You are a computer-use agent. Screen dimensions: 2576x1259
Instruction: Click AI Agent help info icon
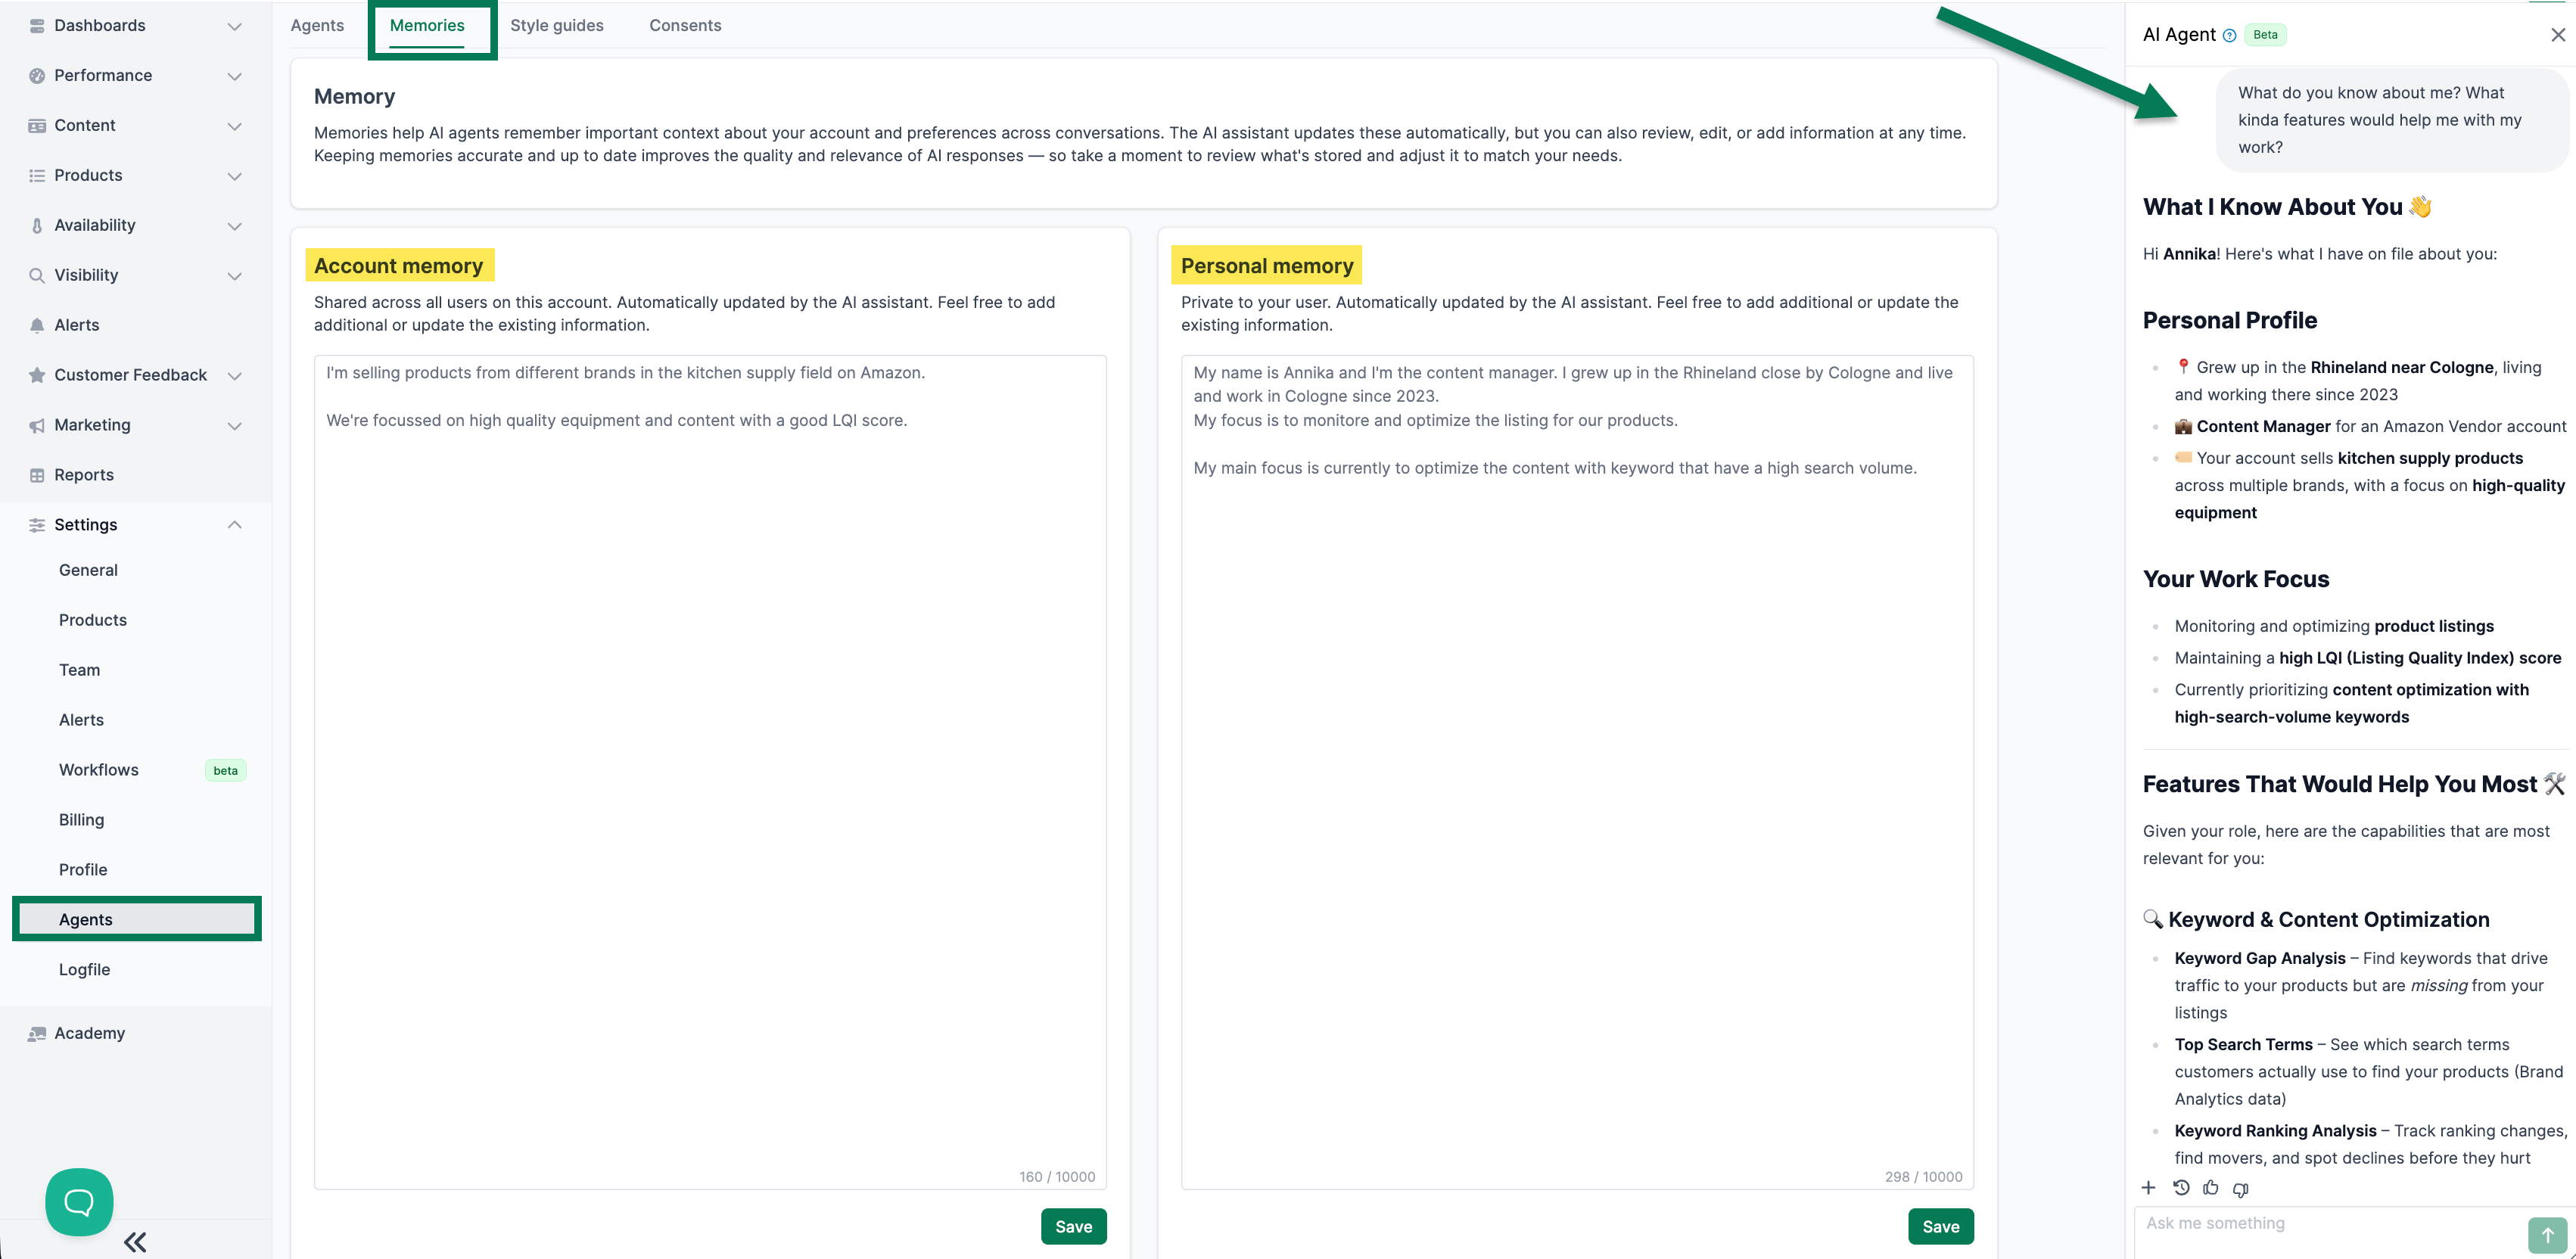click(2229, 36)
